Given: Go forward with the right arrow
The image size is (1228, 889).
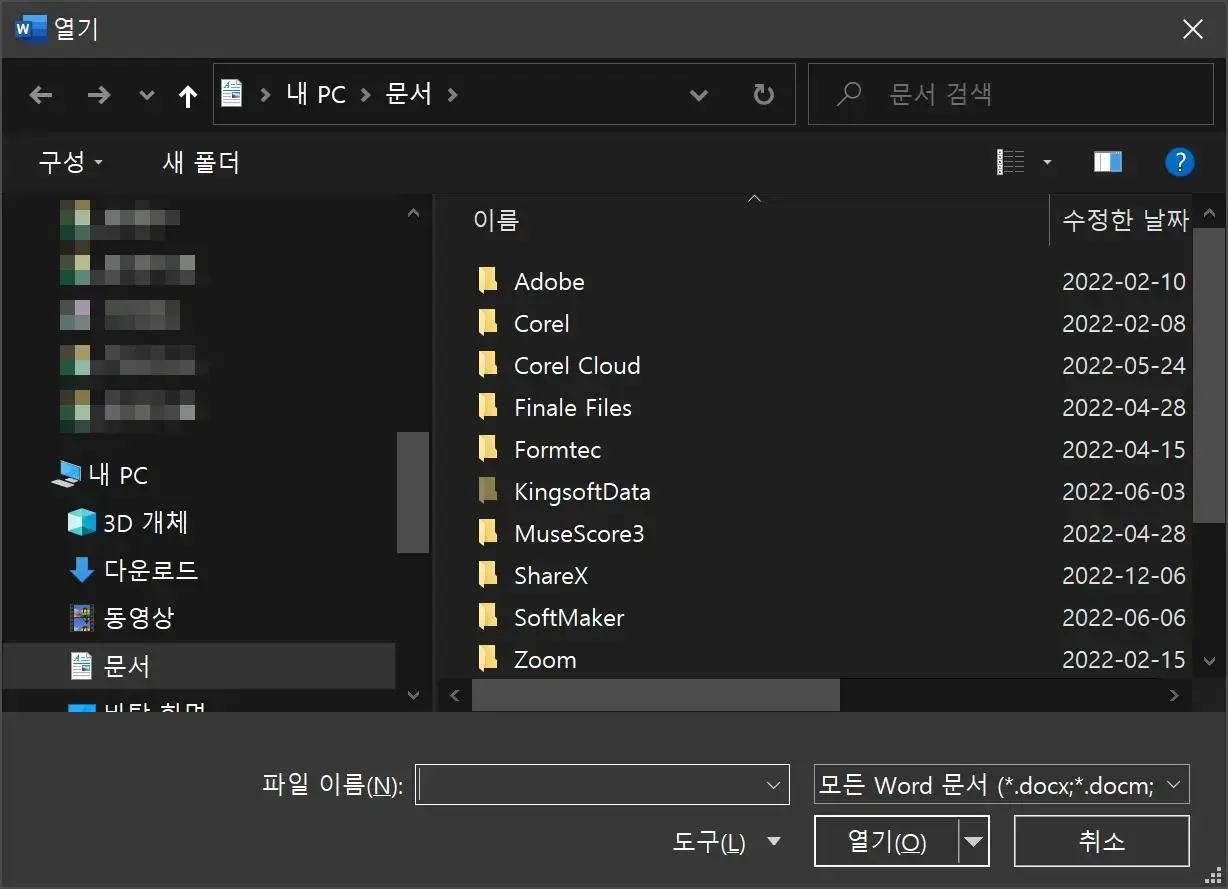Looking at the screenshot, I should click(x=98, y=95).
